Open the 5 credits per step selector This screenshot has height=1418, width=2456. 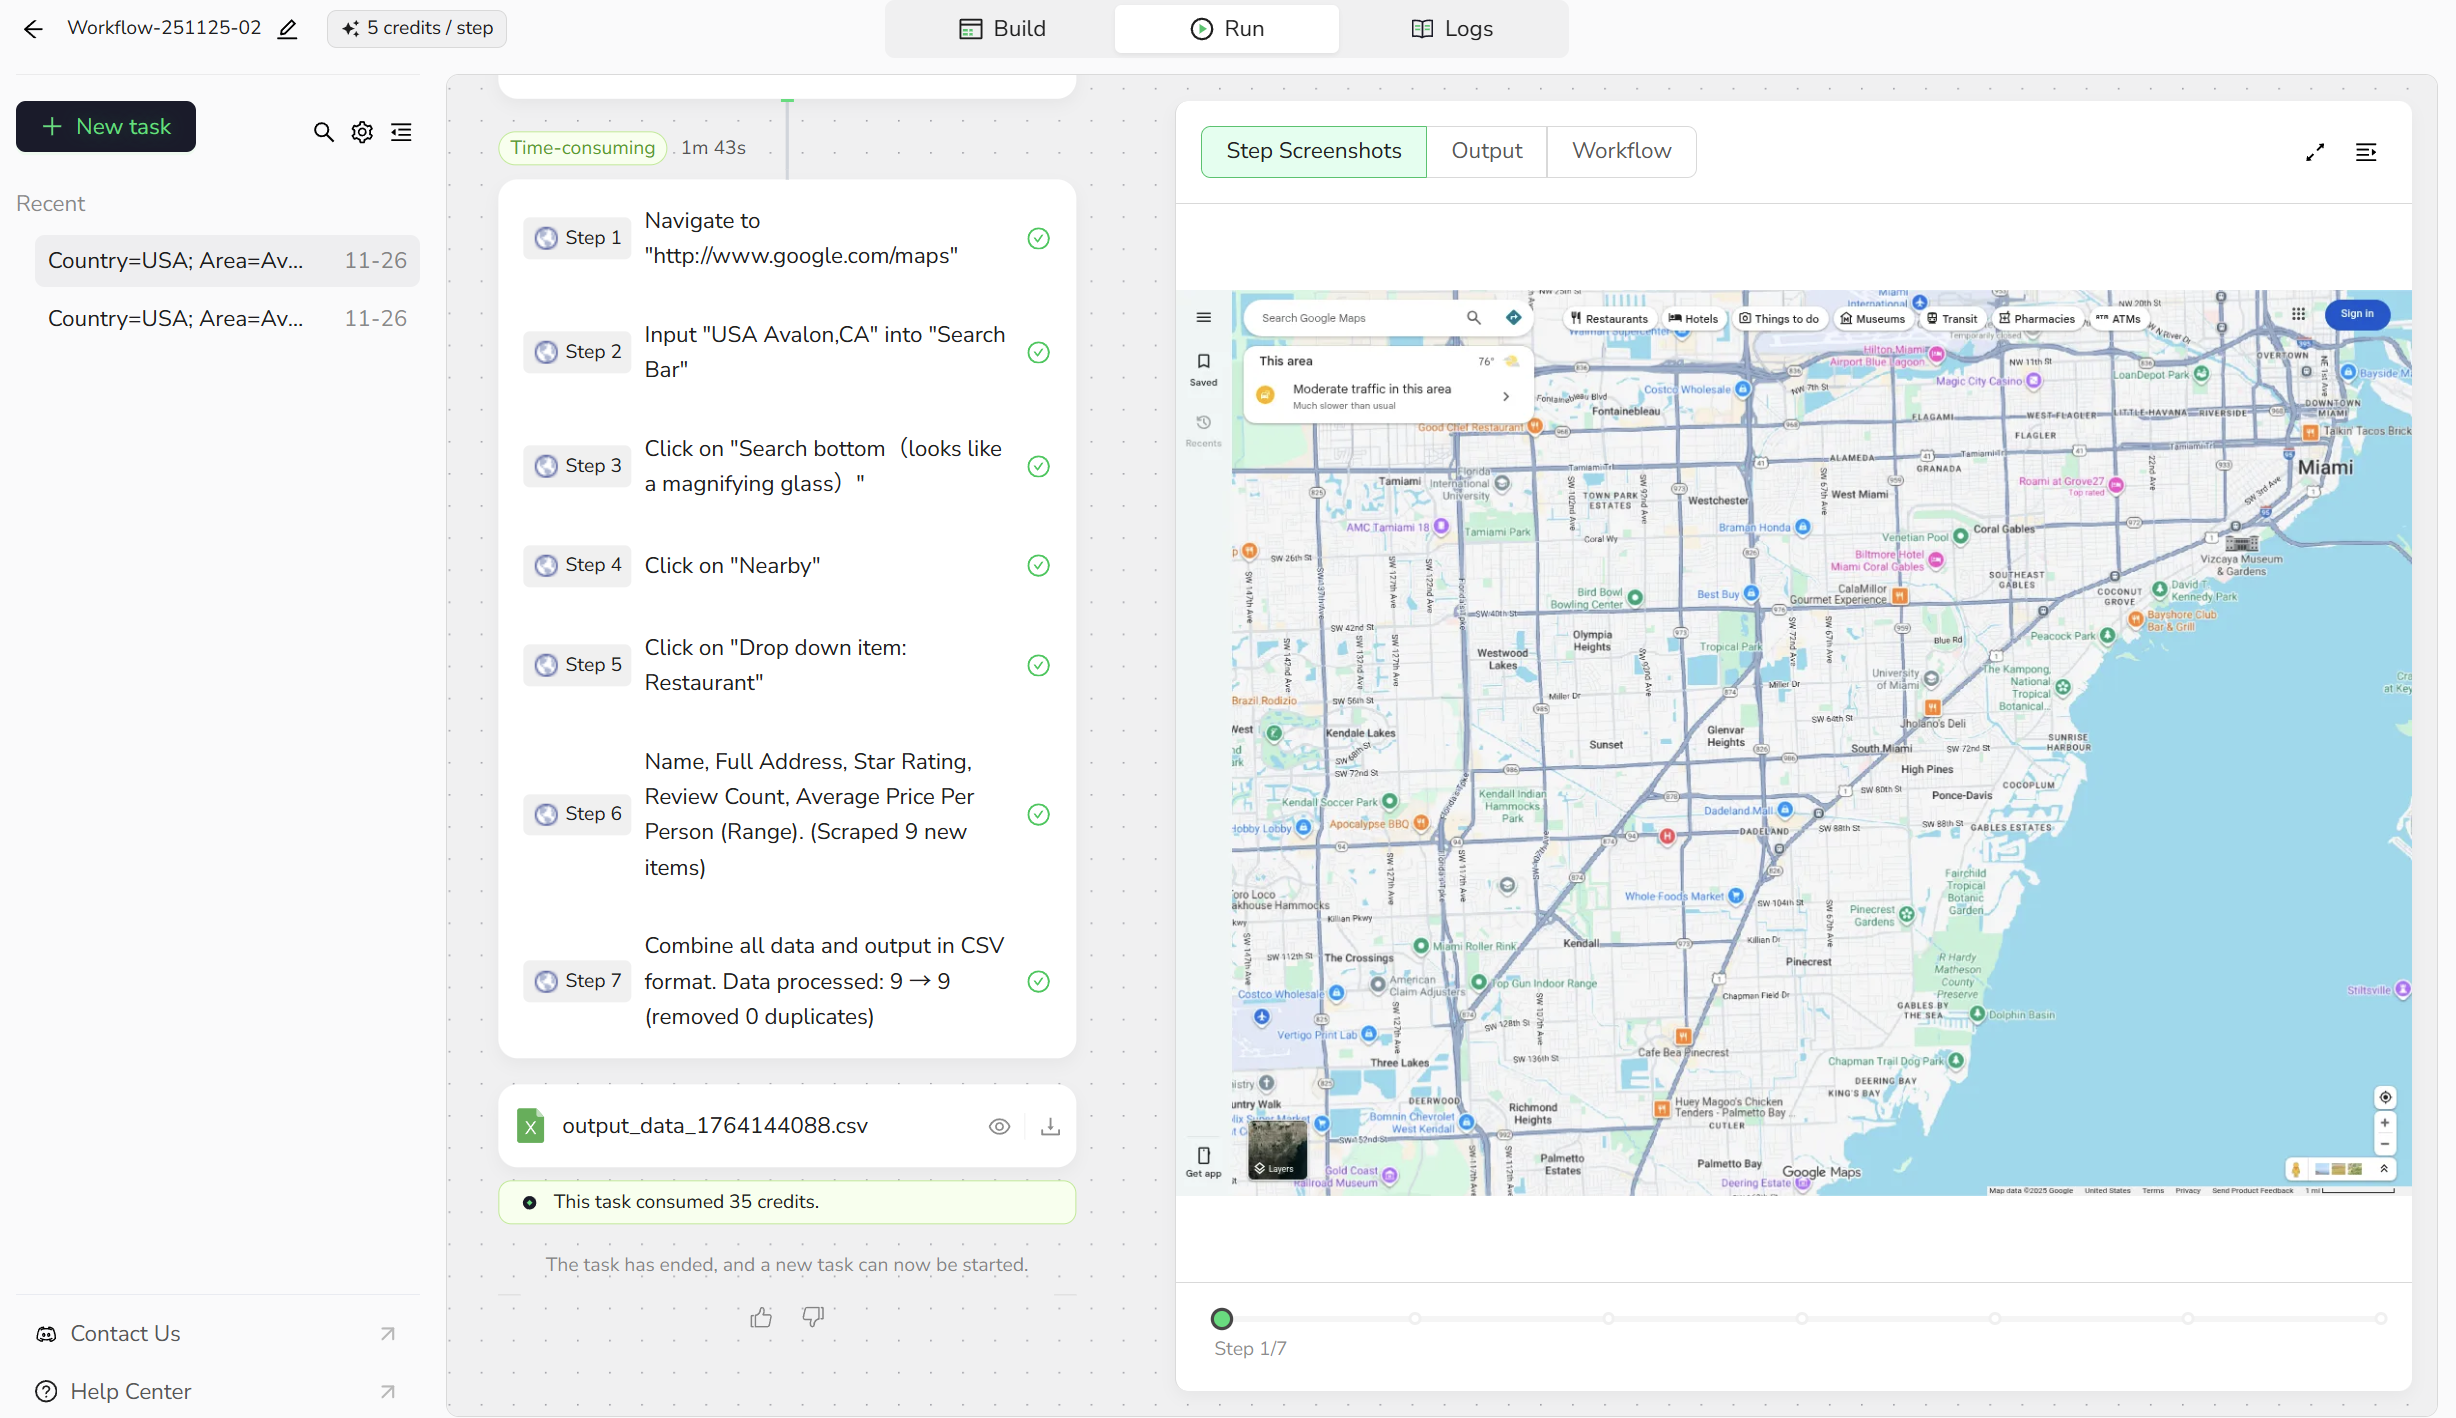coord(417,29)
